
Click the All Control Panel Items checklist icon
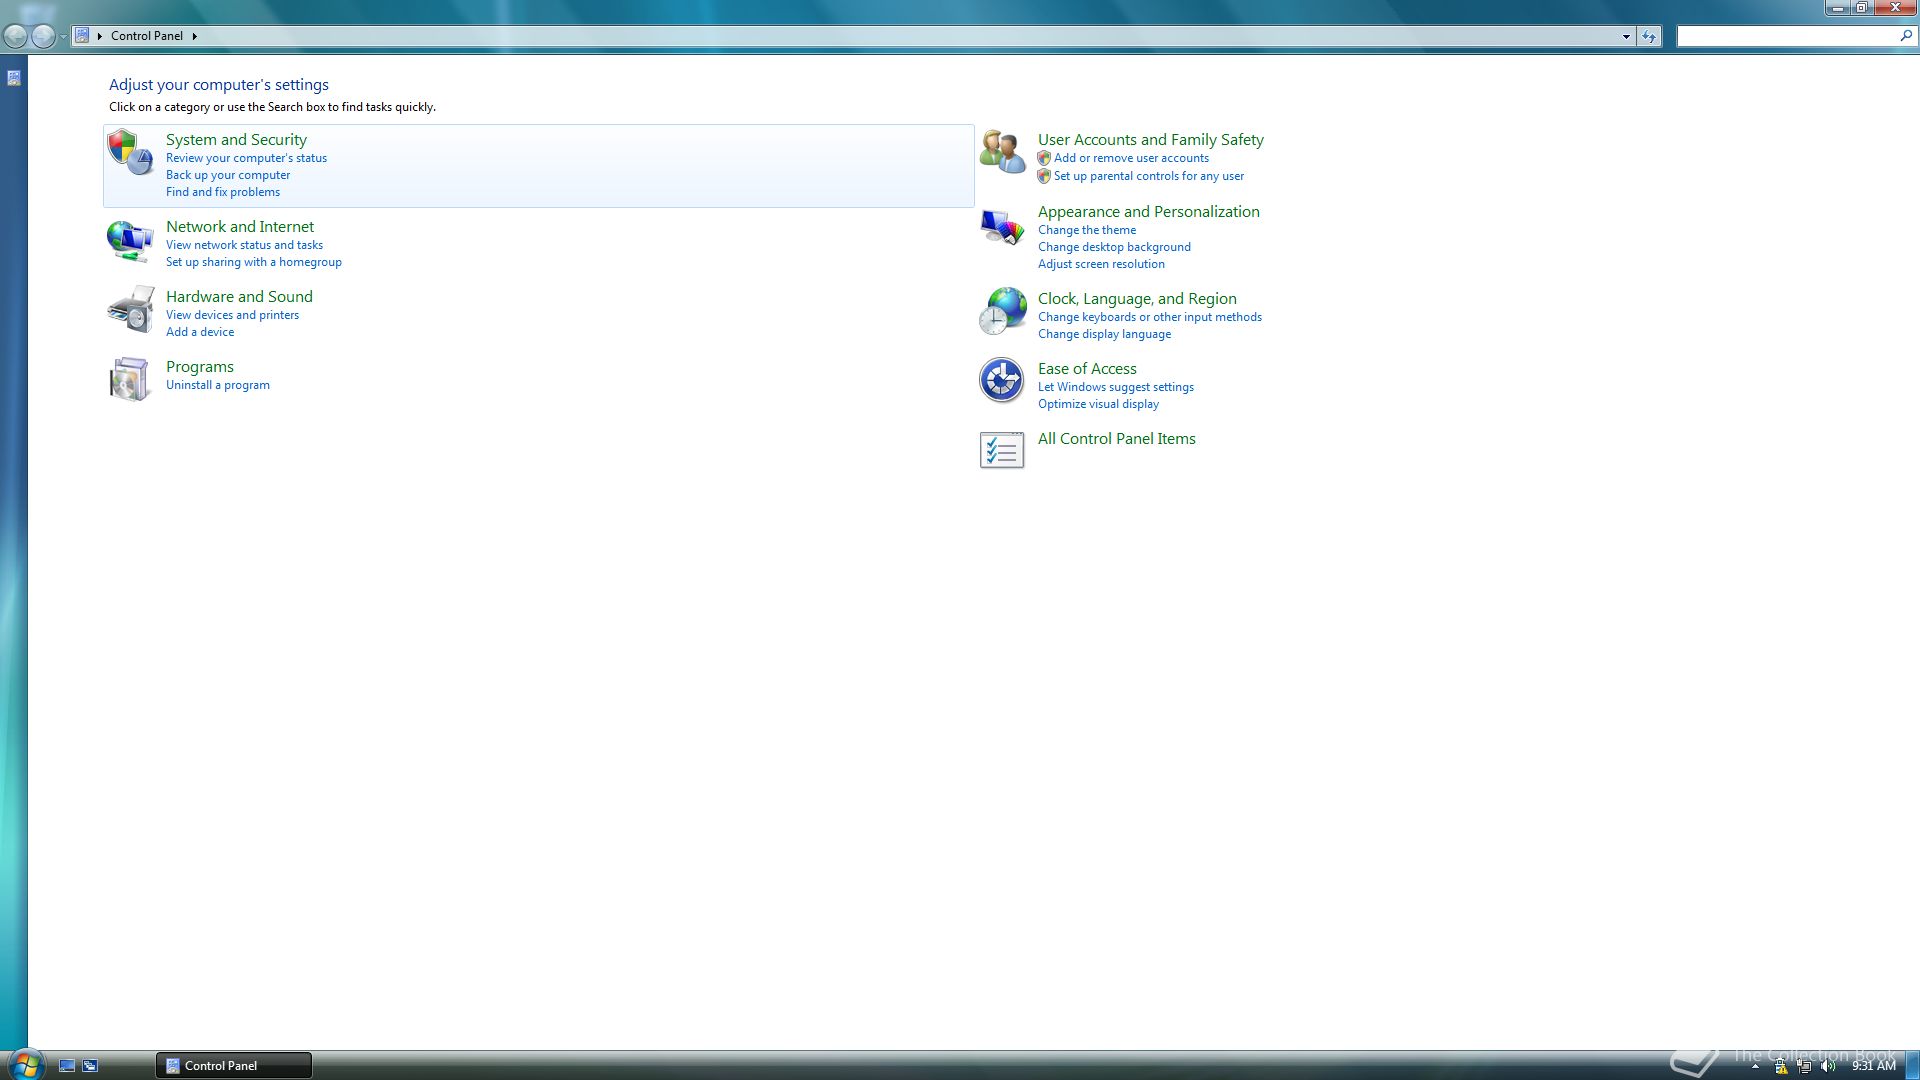click(1002, 451)
